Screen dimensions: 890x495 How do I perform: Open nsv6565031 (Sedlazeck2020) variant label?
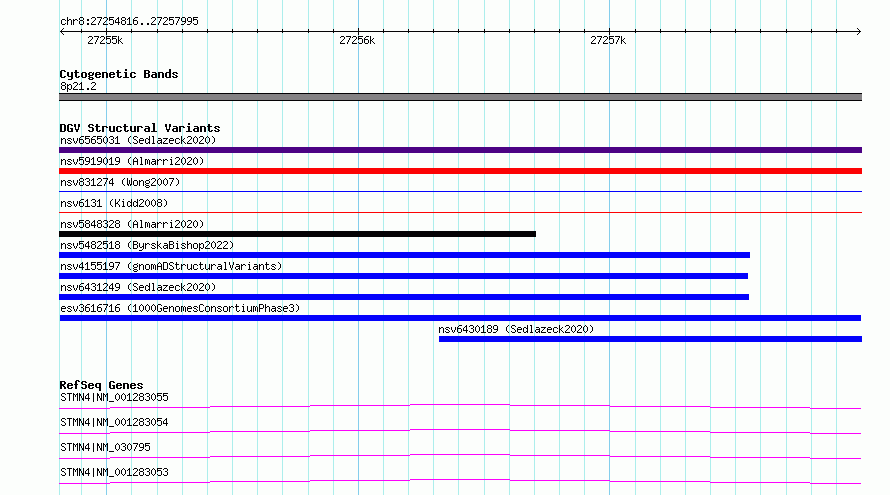(x=138, y=140)
